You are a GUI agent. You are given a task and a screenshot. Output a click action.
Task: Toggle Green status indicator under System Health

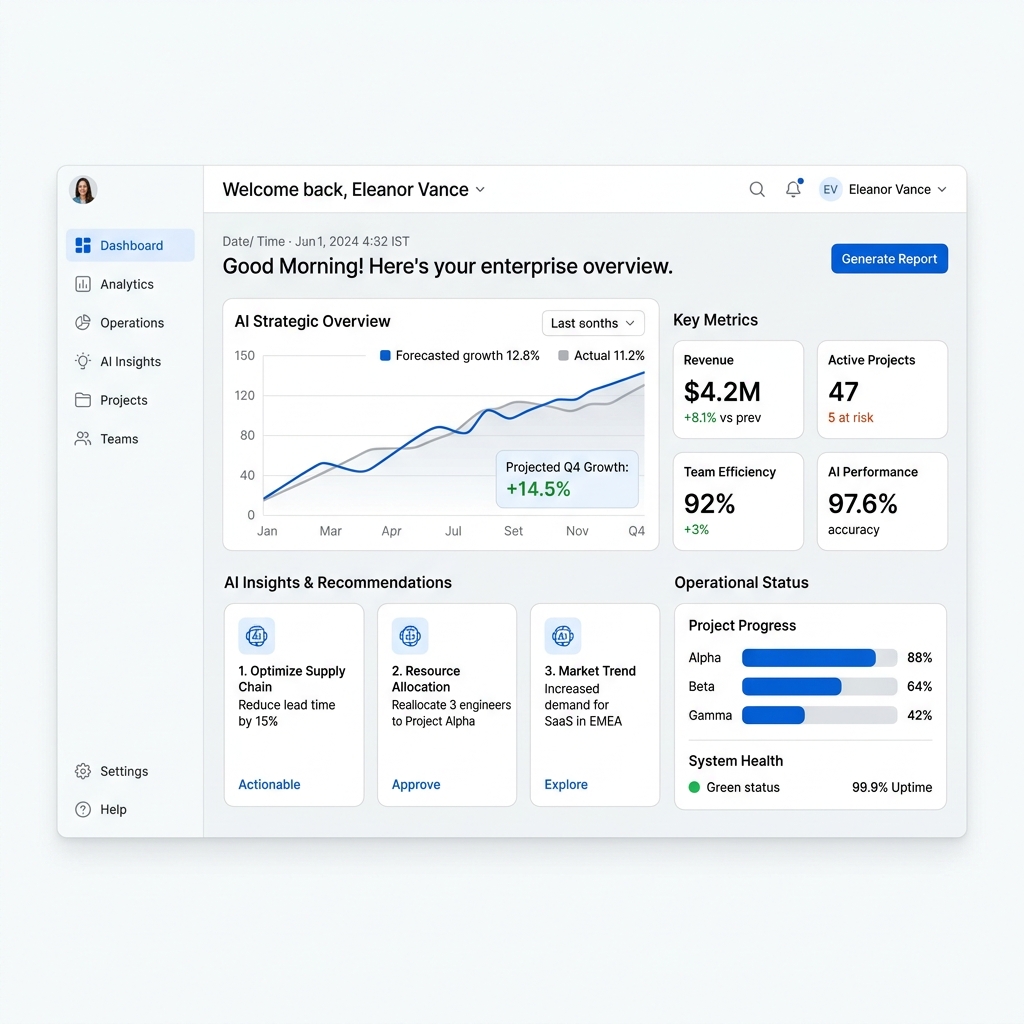pyautogui.click(x=696, y=787)
